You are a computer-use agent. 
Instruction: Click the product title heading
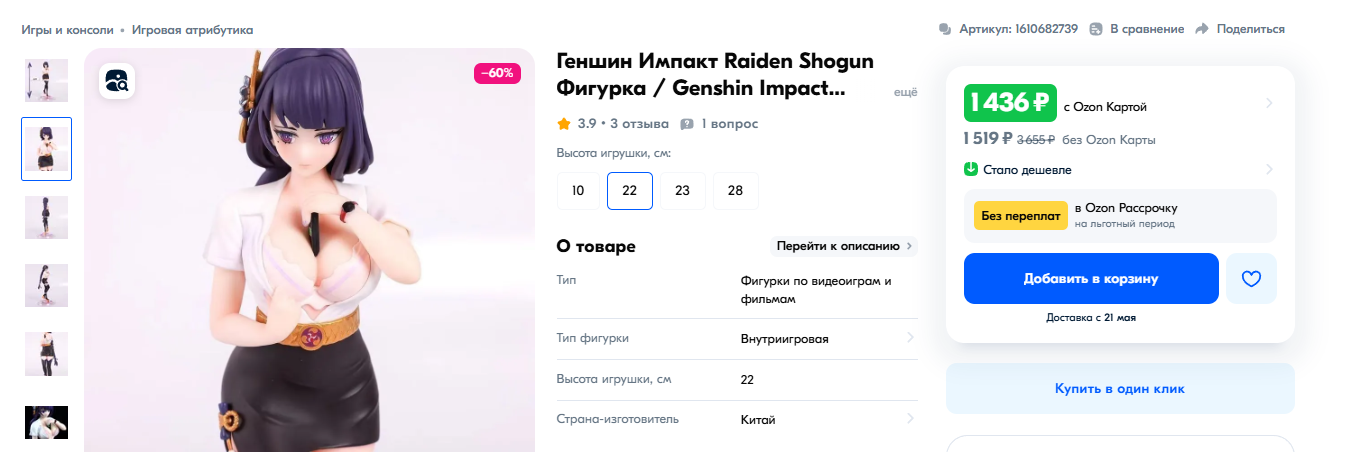coord(715,75)
